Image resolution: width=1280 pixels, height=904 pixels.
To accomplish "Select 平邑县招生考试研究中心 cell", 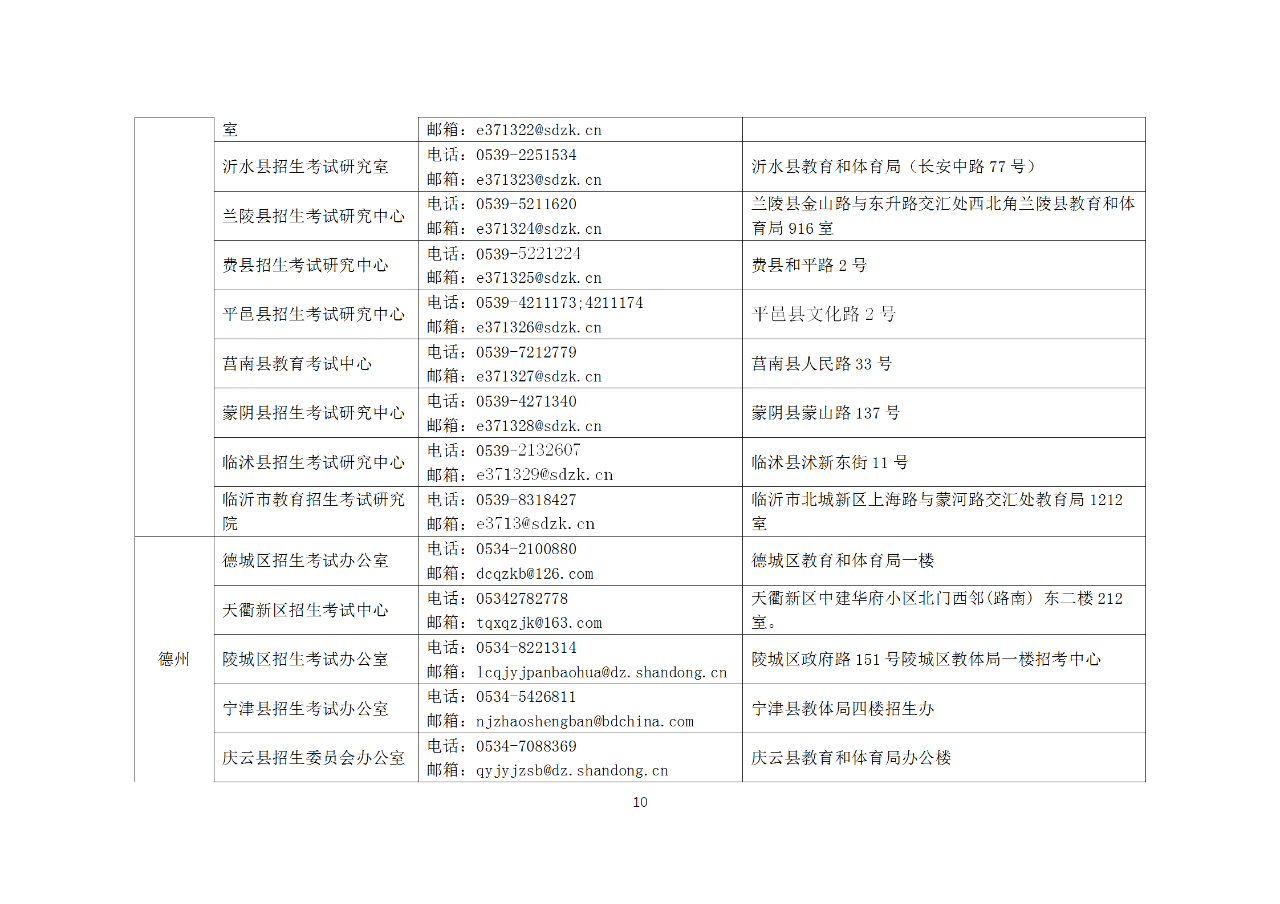I will (316, 314).
